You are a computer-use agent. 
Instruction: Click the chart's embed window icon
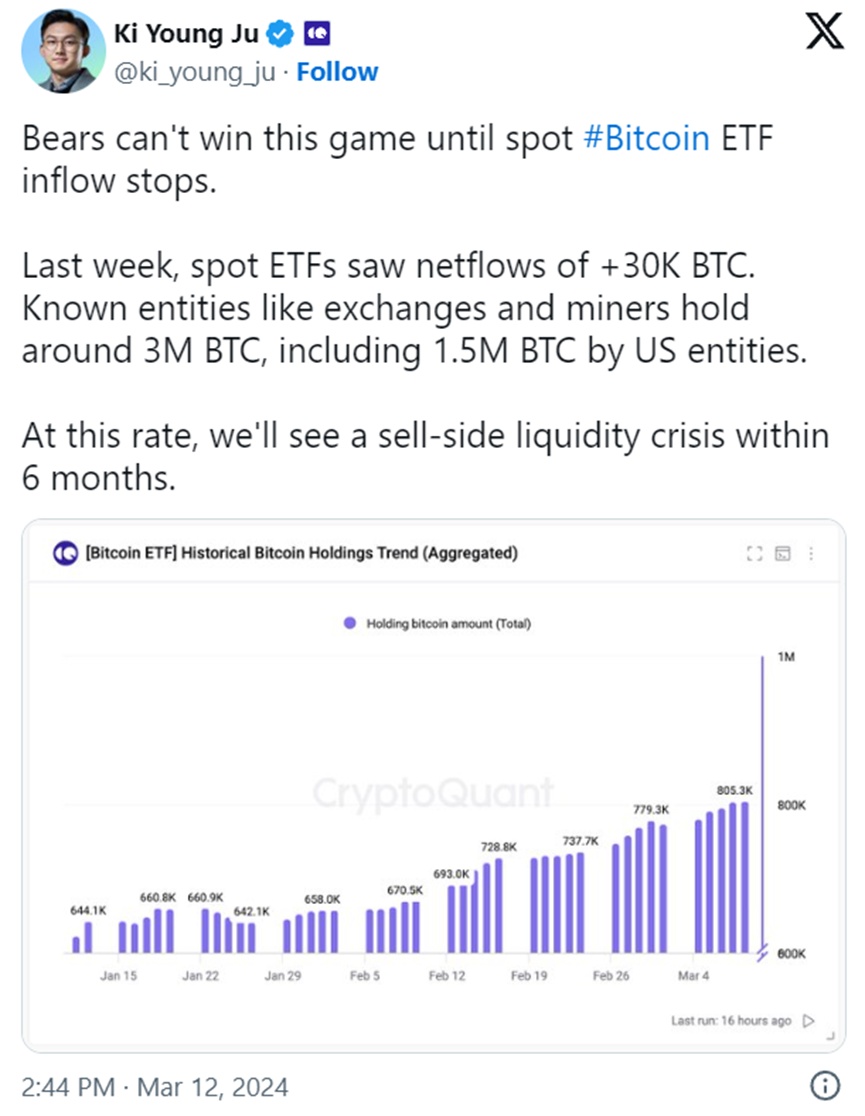(783, 553)
